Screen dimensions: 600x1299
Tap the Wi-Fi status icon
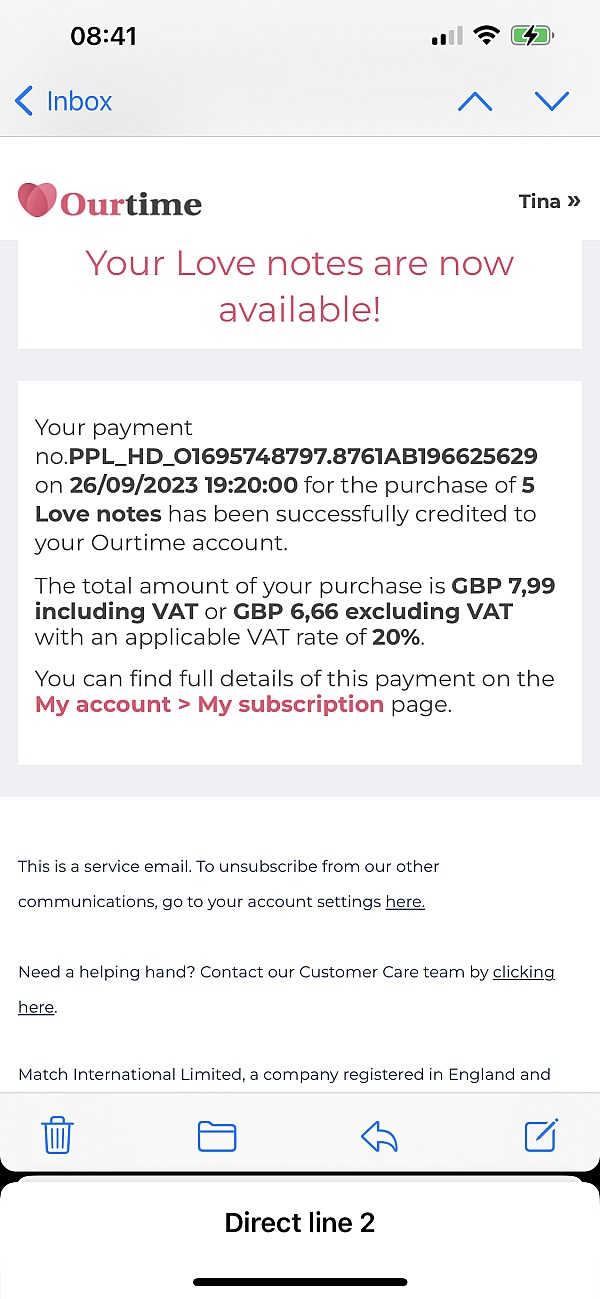[x=487, y=37]
